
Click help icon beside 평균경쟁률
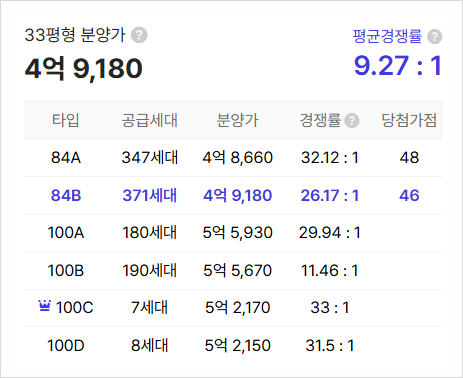434,36
